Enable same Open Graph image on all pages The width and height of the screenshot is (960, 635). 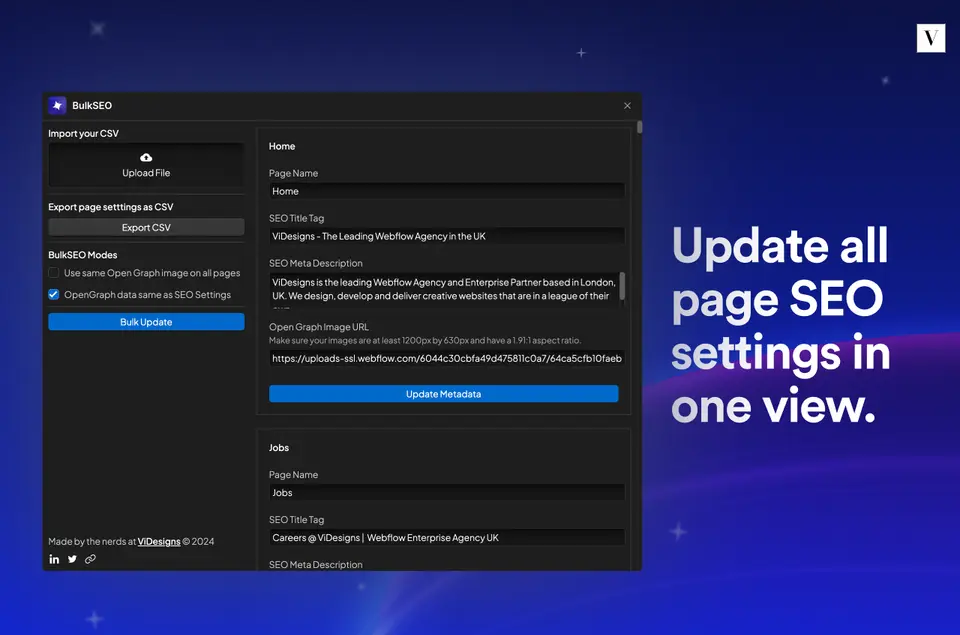pos(54,272)
